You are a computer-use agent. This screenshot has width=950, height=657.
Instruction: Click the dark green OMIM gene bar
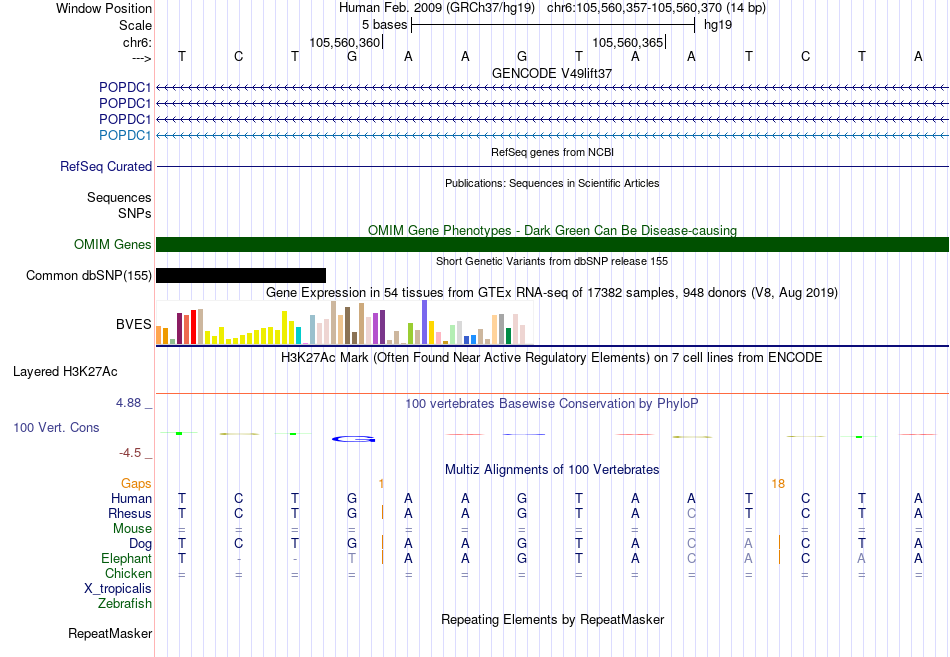point(553,244)
